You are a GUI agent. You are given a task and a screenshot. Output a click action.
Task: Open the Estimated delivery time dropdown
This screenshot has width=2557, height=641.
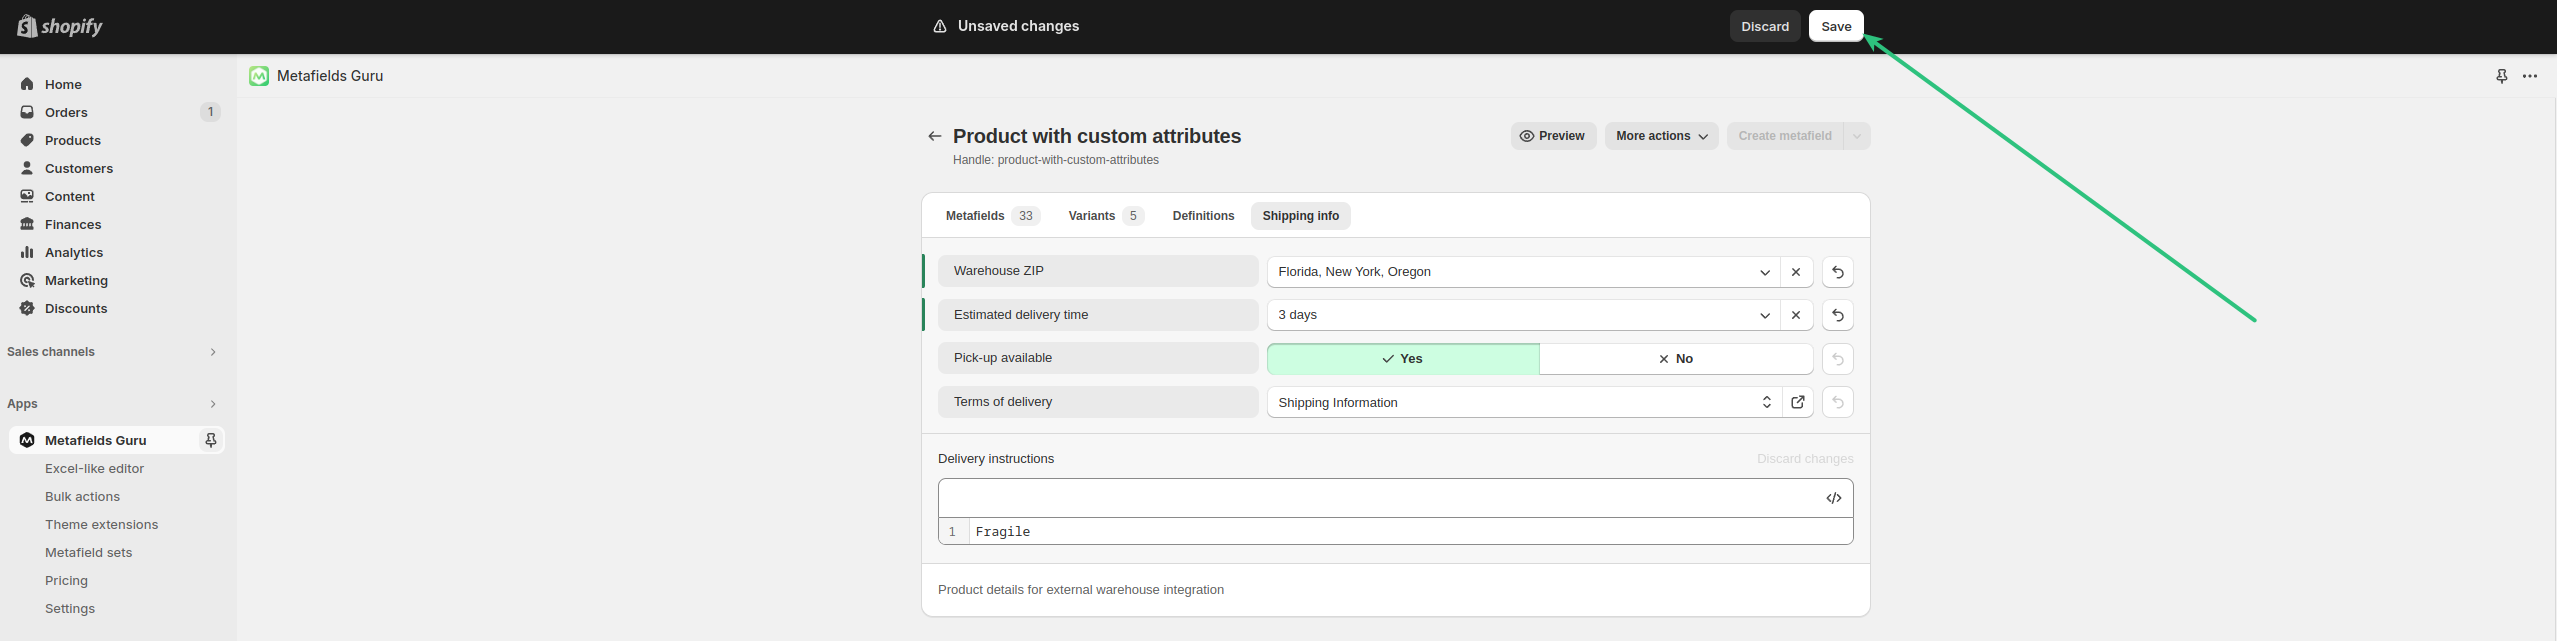[x=1523, y=315]
